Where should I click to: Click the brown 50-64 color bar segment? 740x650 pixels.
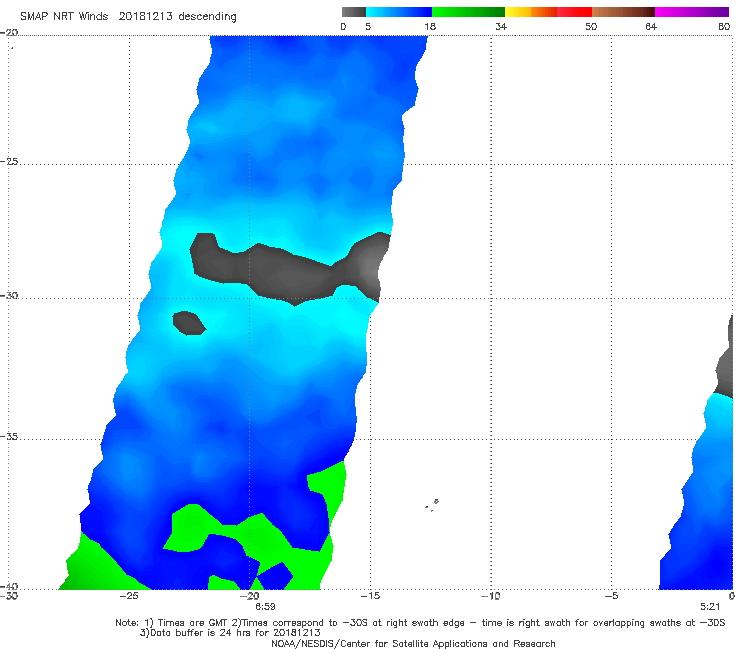(623, 12)
